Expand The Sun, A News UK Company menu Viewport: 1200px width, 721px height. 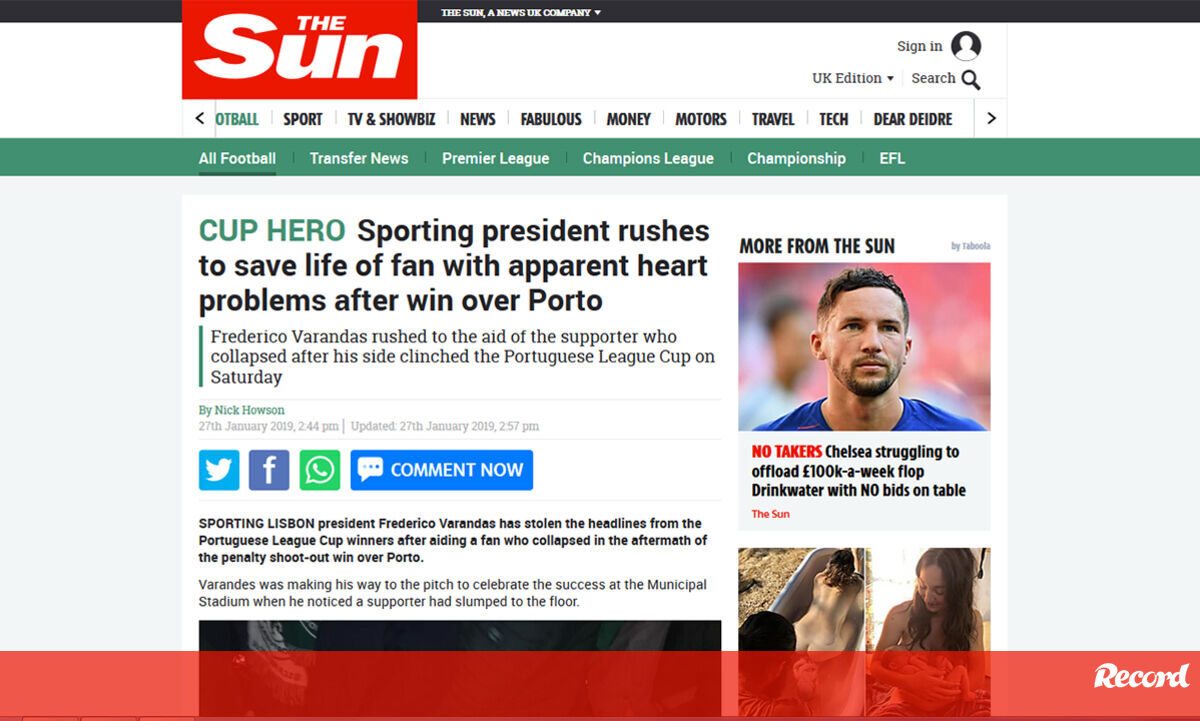tap(521, 12)
